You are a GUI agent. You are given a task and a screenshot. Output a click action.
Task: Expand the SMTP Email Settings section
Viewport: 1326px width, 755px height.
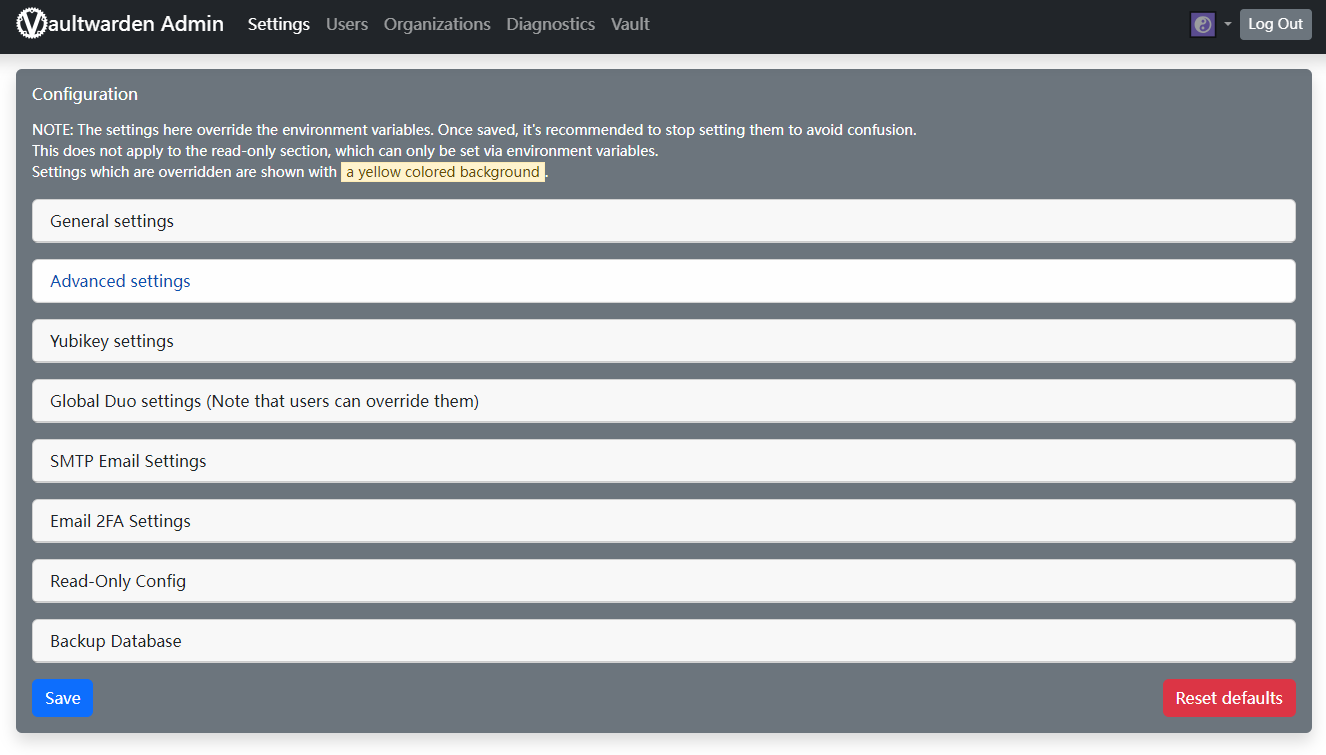pos(664,461)
